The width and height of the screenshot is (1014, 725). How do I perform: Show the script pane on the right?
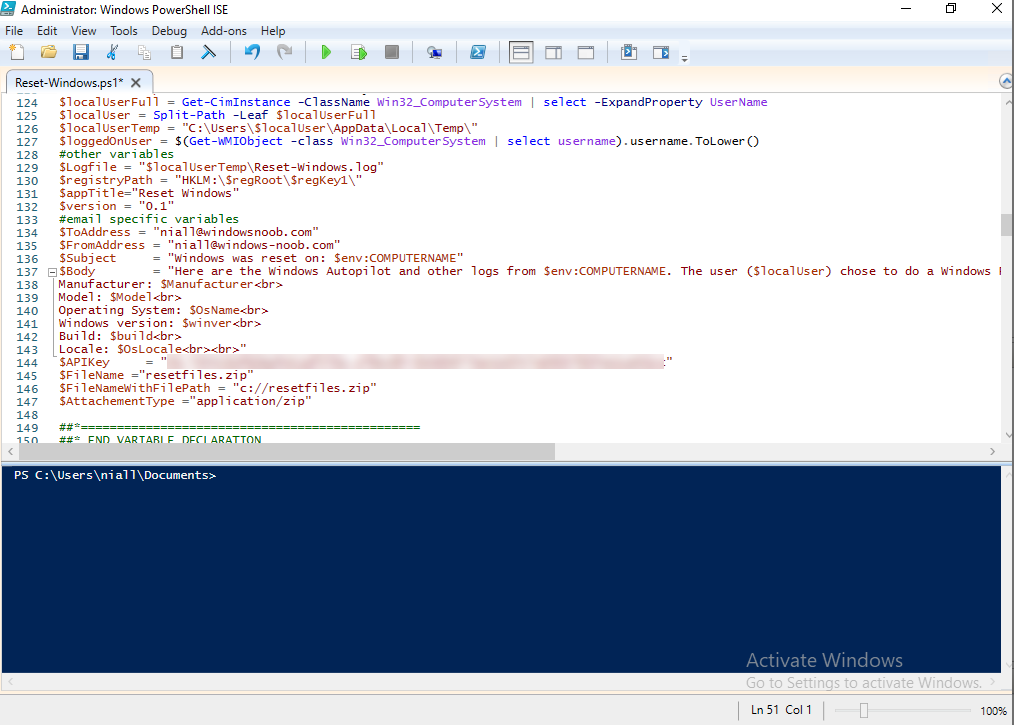coord(554,52)
